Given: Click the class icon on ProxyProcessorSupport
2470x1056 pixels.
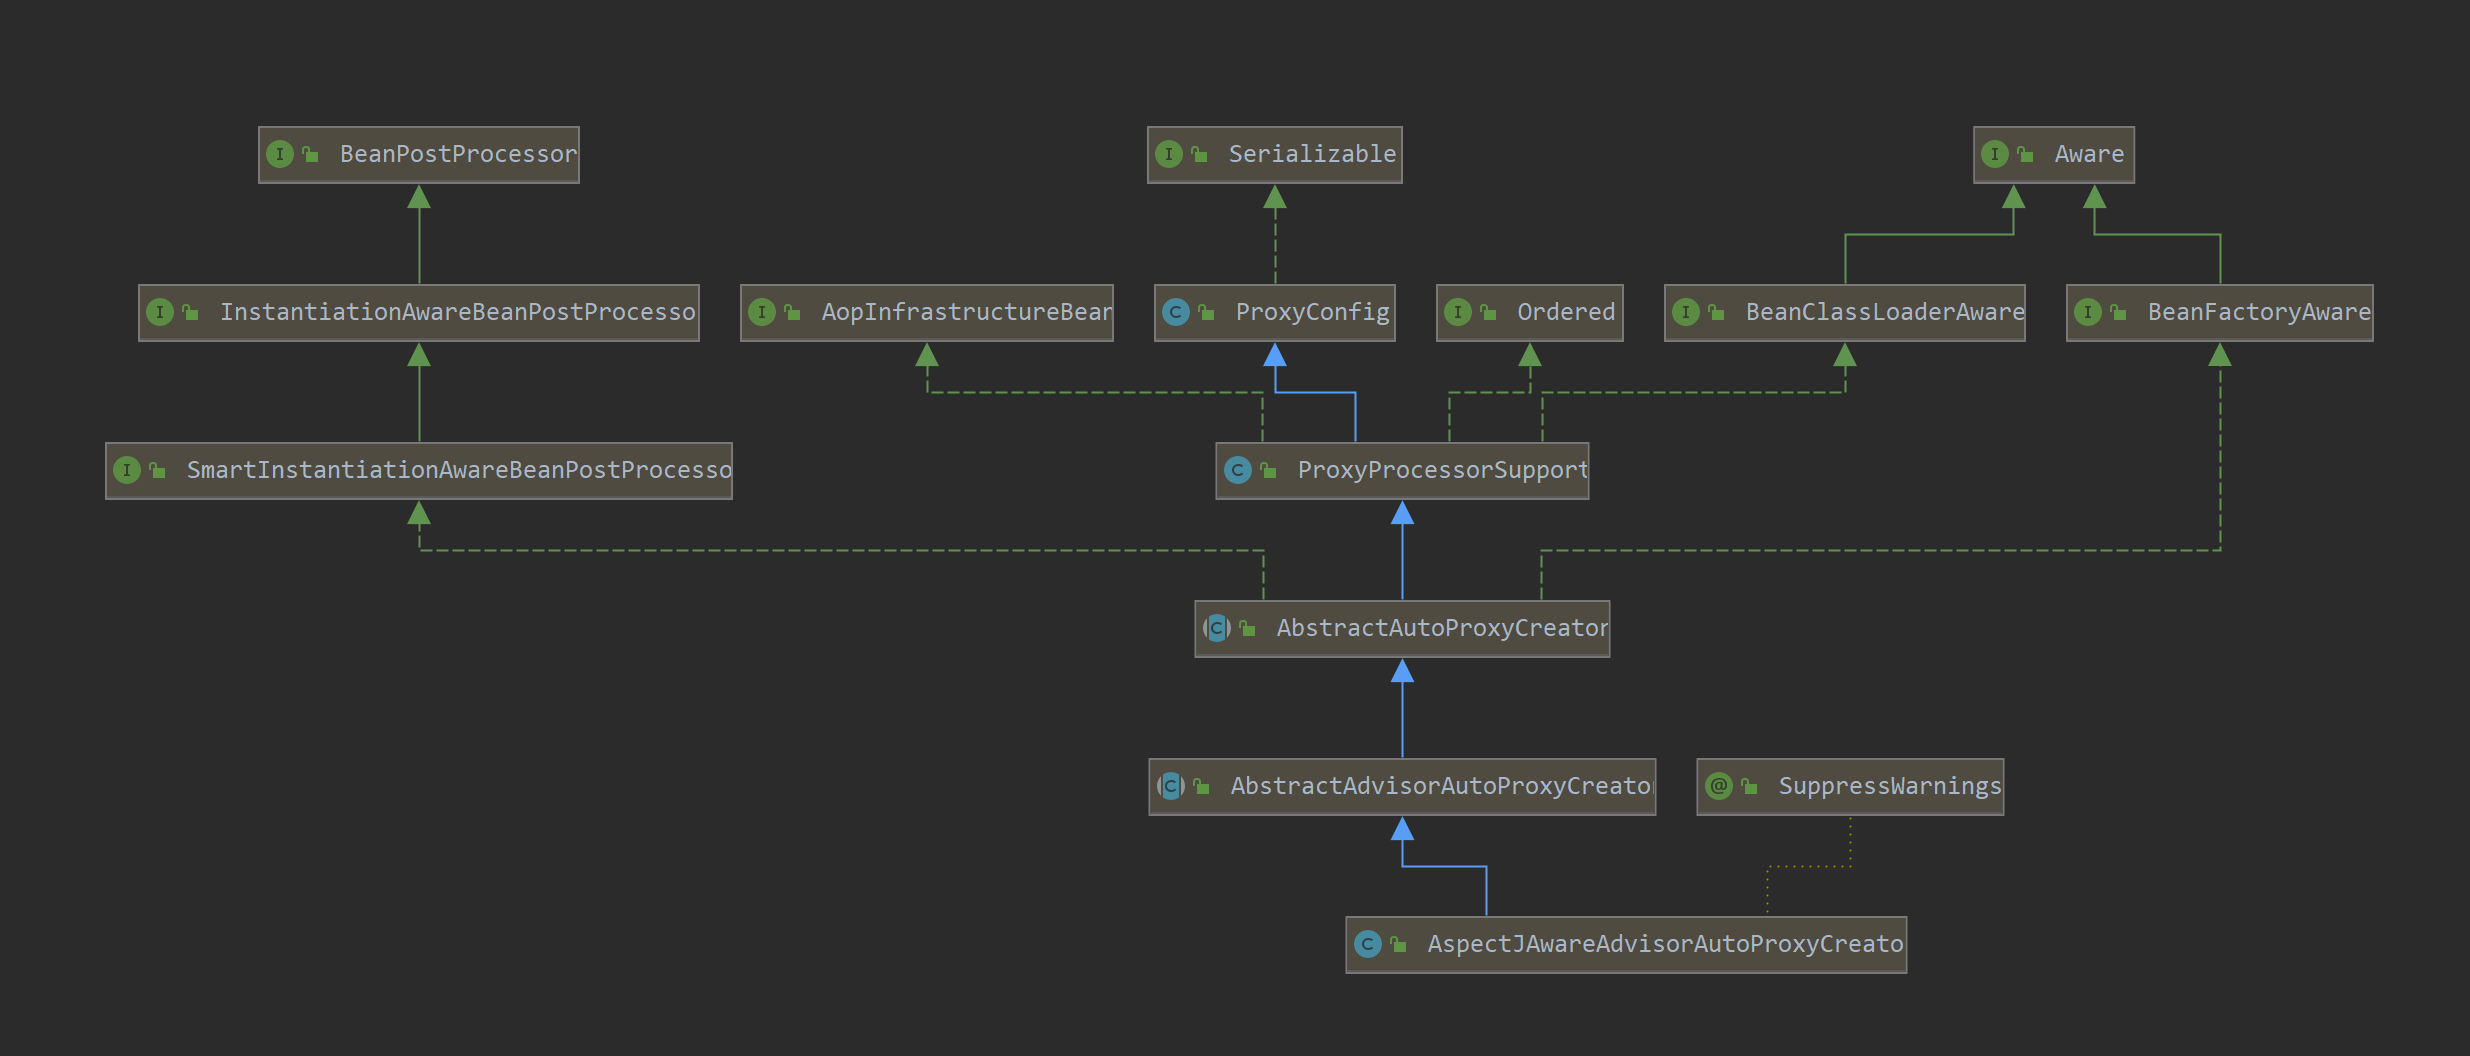Looking at the screenshot, I should pos(1238,470).
